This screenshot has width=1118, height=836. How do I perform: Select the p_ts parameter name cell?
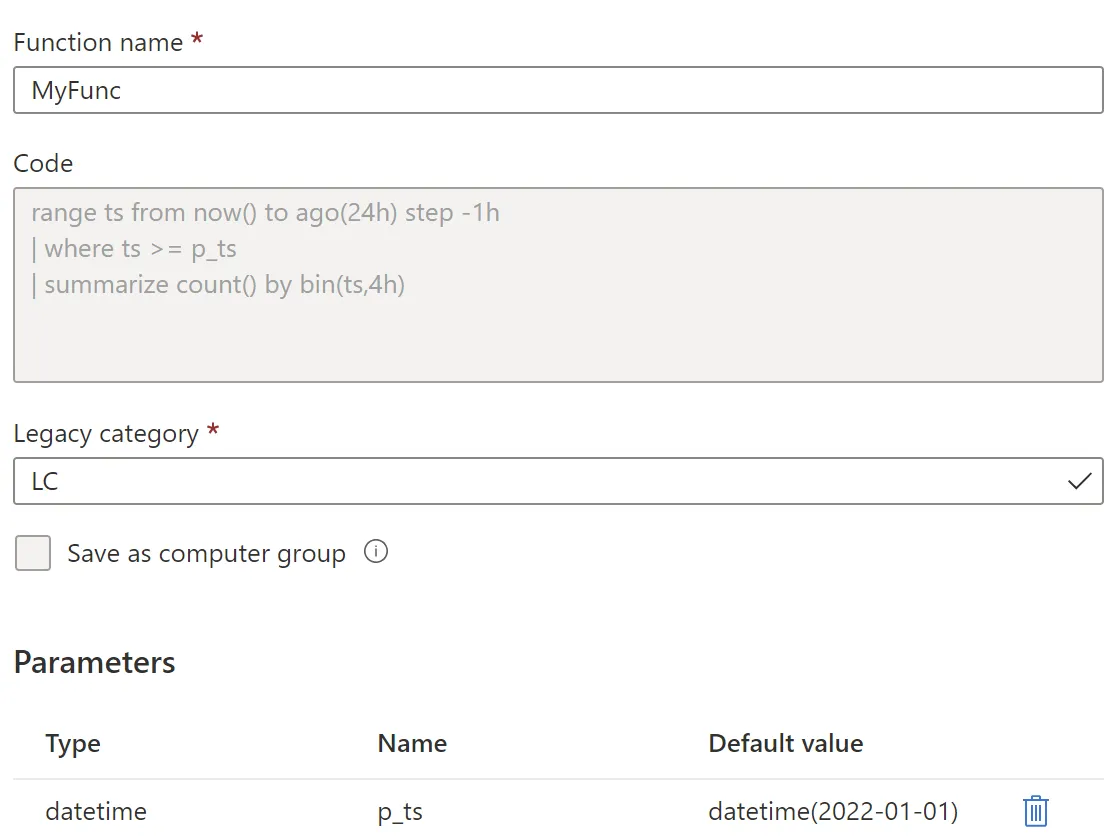400,812
